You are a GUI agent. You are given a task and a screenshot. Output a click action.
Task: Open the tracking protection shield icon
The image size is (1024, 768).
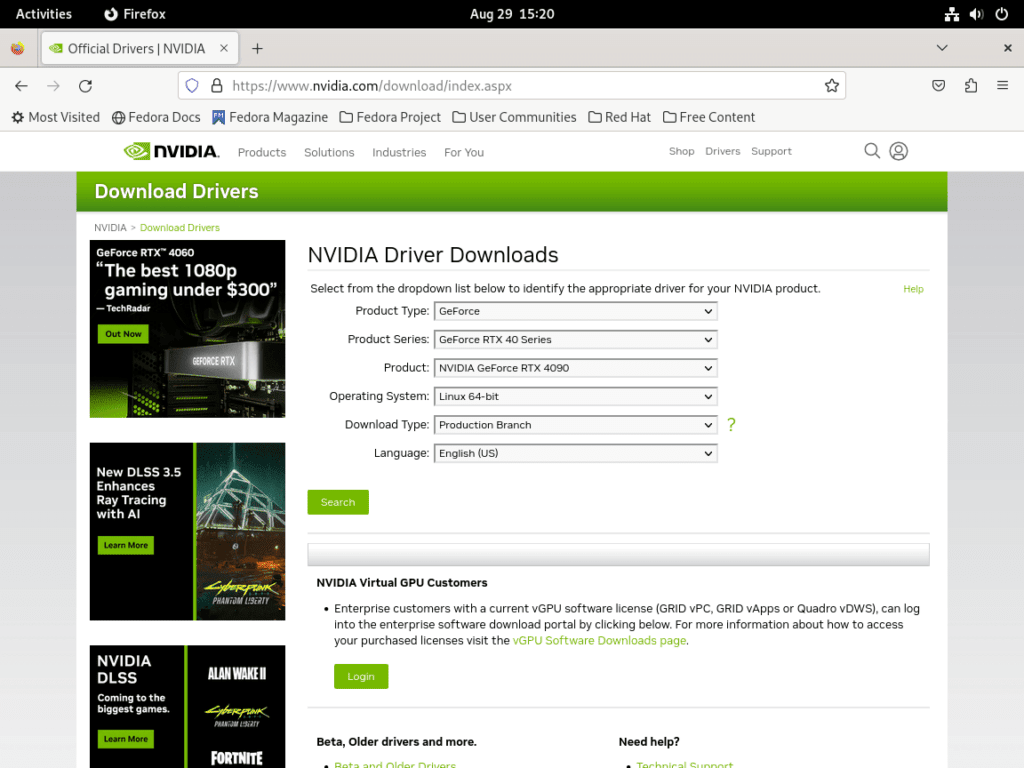191,85
